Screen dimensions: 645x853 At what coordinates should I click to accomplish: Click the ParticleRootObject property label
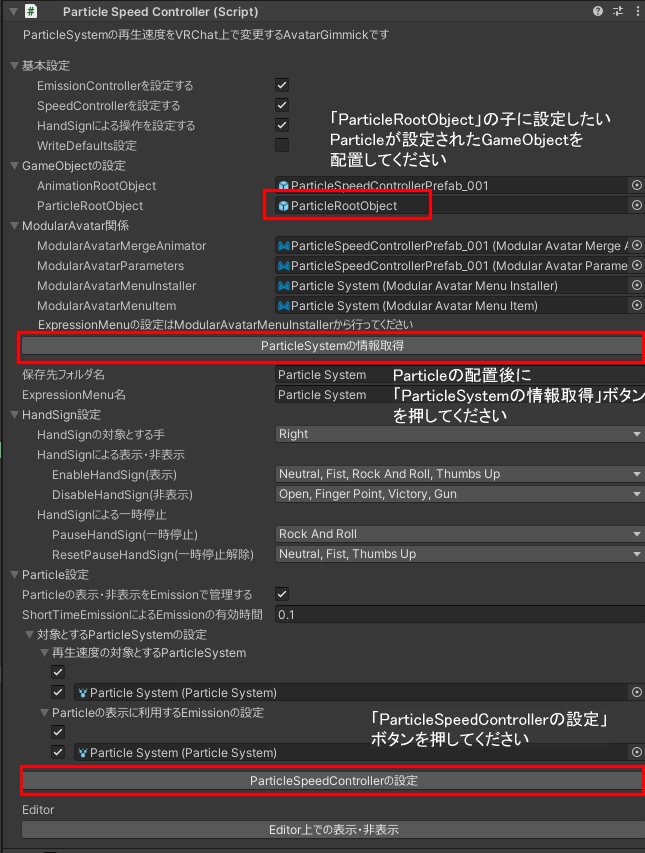[x=90, y=206]
